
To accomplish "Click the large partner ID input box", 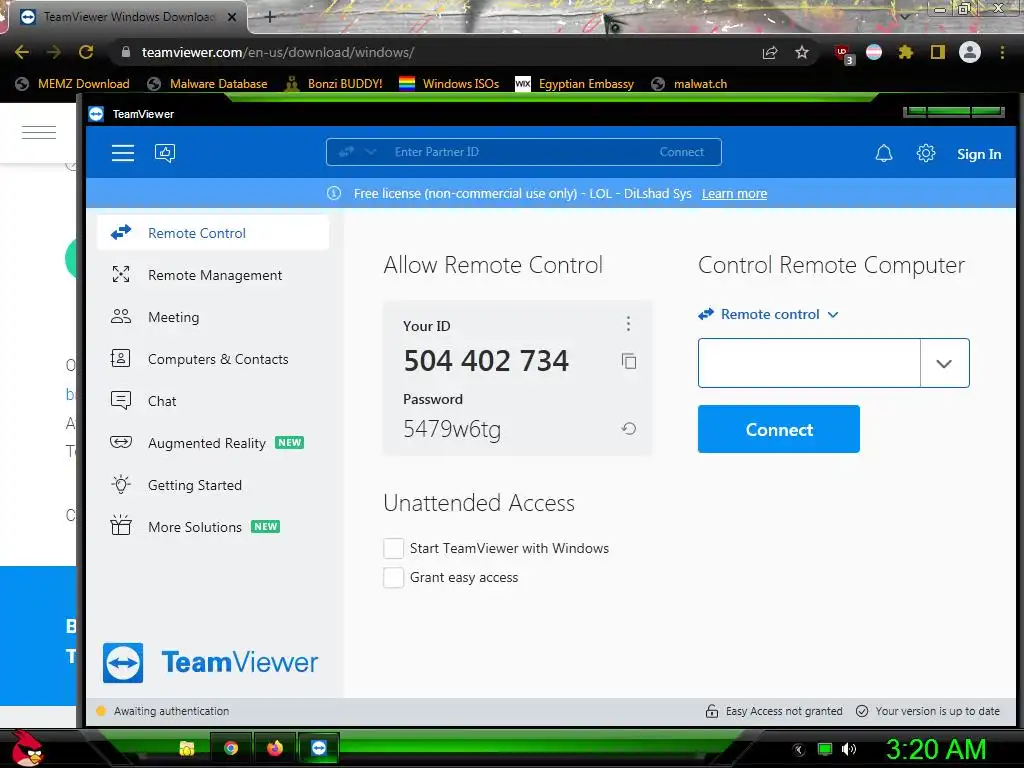I will point(809,363).
